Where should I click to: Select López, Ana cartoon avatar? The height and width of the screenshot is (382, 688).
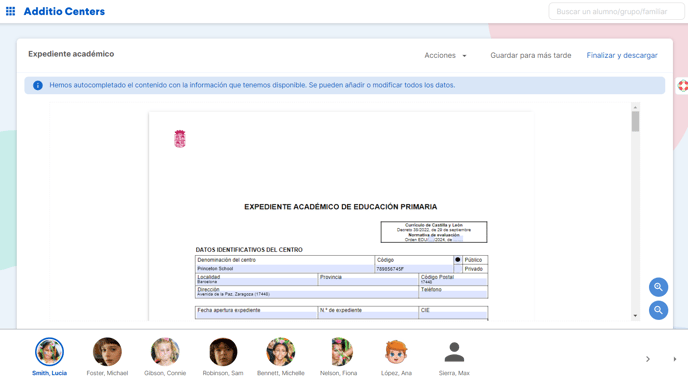tap(396, 352)
